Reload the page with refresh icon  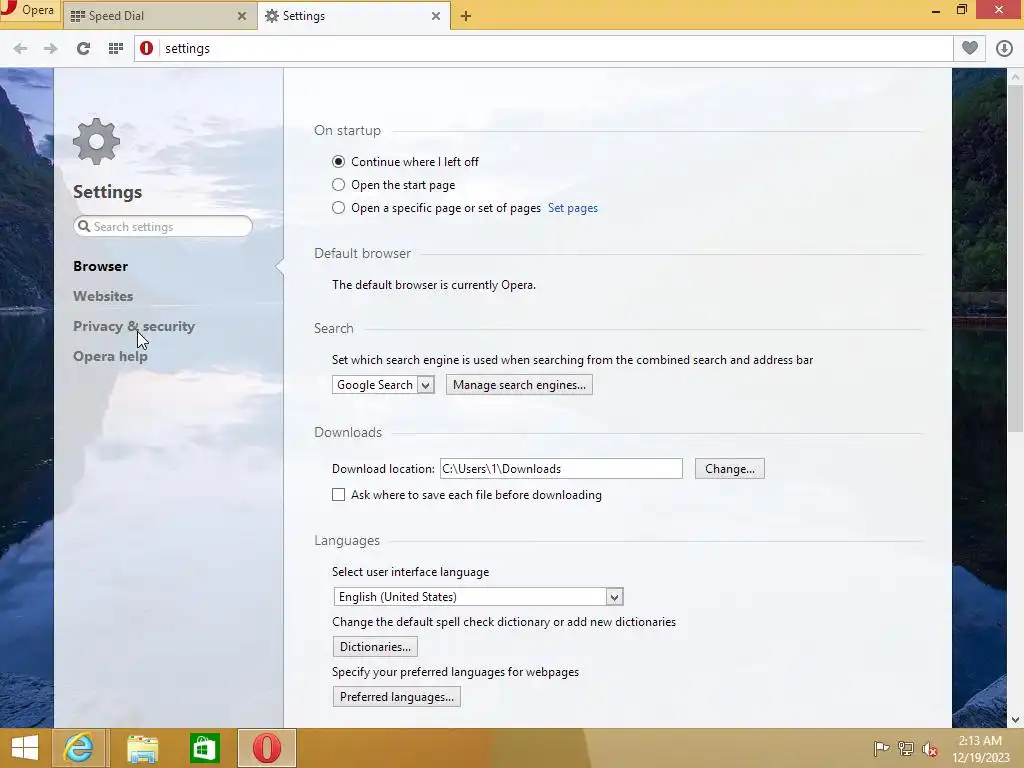83,48
